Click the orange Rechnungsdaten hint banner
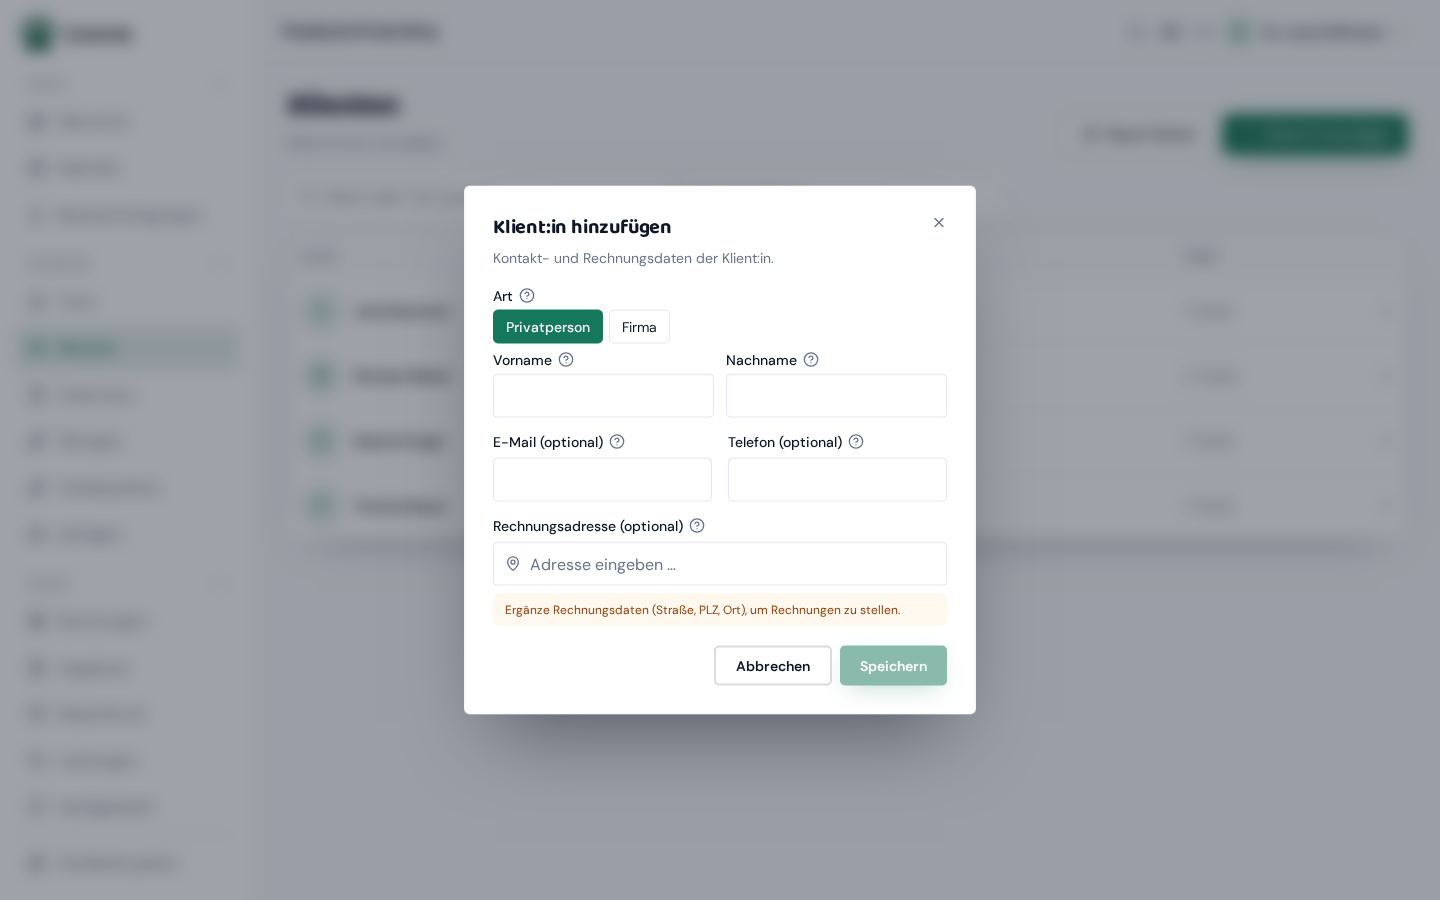 [720, 610]
